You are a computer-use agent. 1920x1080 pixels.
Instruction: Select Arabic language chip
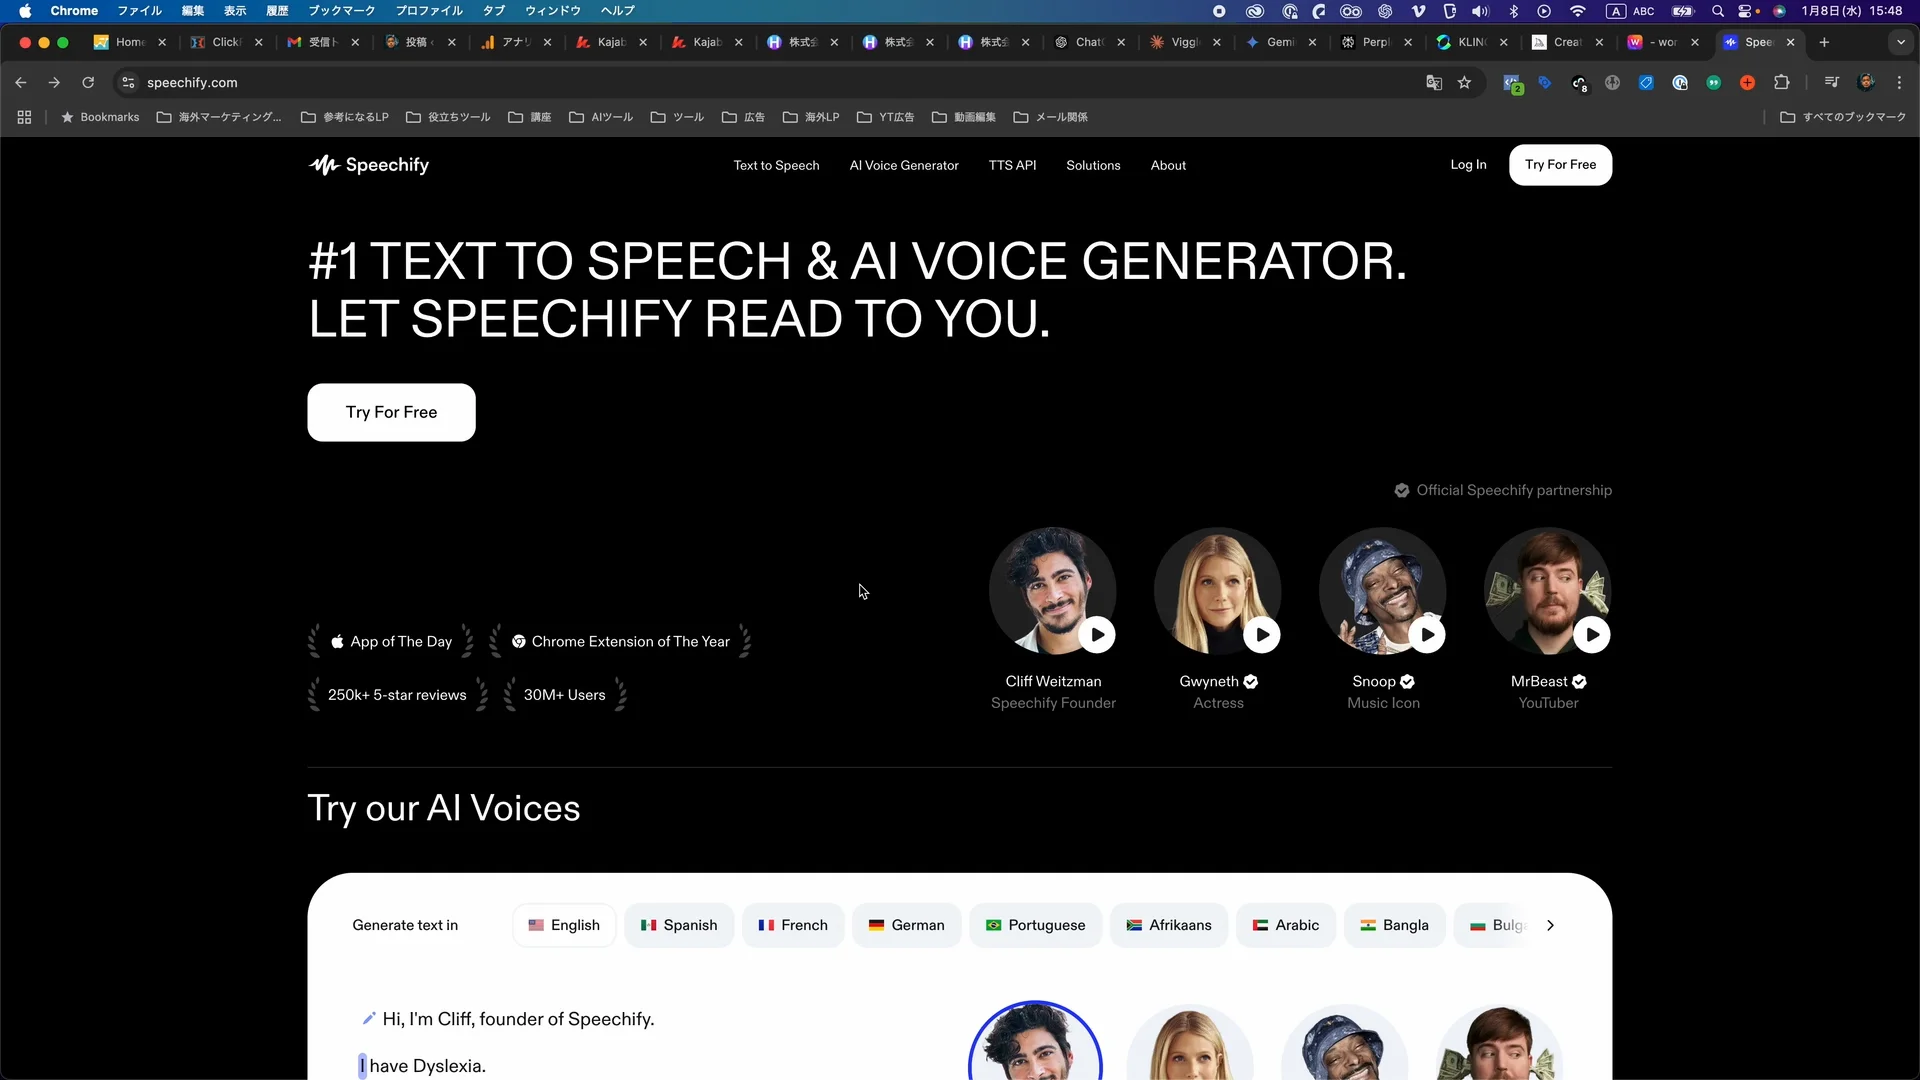(1286, 925)
